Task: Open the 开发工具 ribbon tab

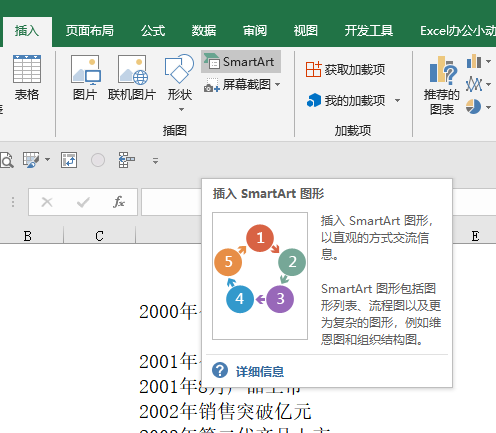Action: (x=369, y=31)
